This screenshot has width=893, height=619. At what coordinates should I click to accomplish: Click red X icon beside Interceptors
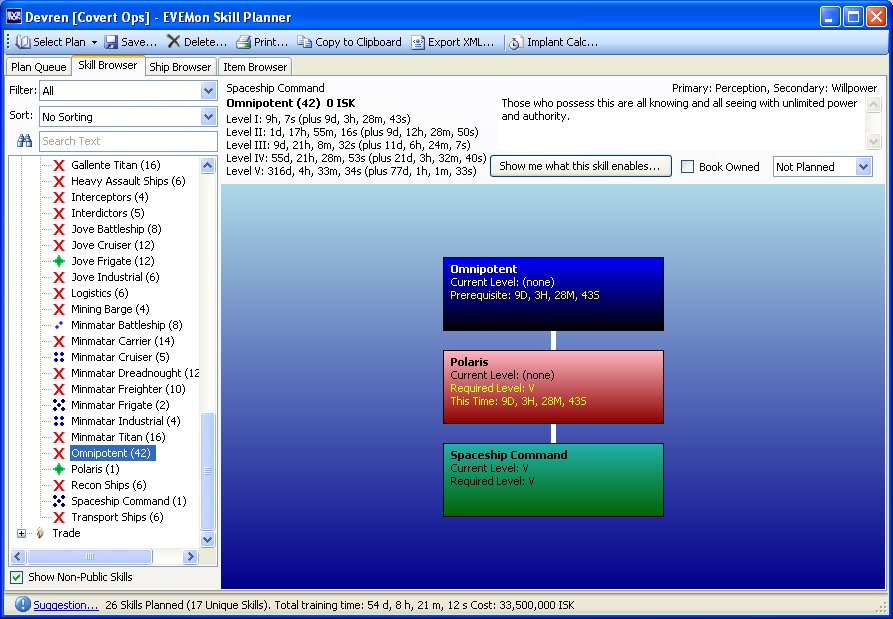(x=59, y=197)
